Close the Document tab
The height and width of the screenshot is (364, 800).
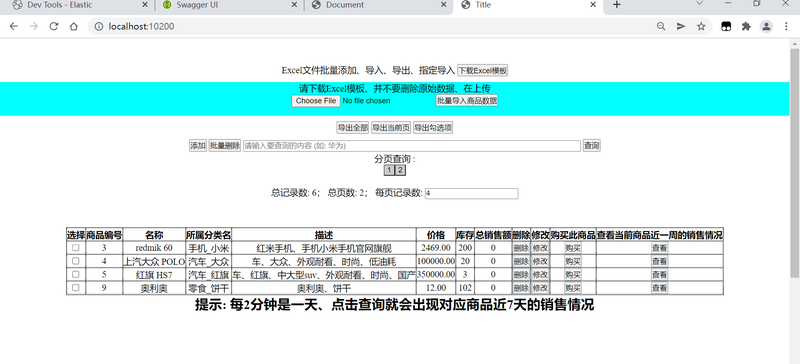[444, 5]
